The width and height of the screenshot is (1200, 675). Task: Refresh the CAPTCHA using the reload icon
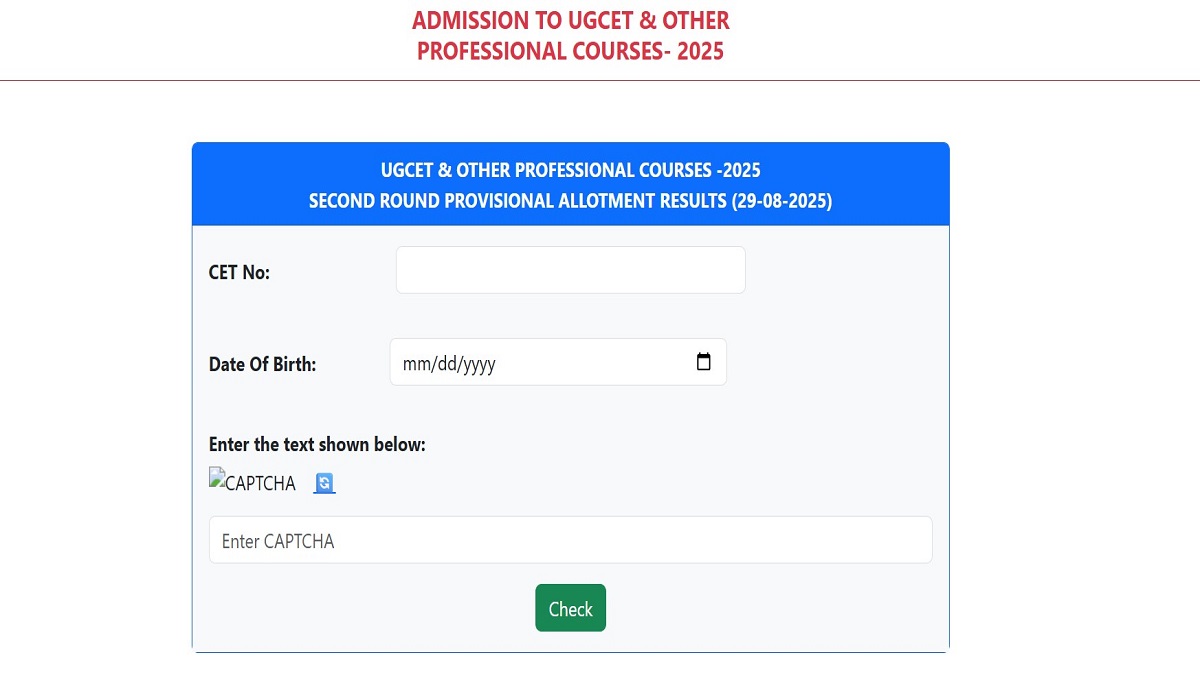pyautogui.click(x=324, y=483)
